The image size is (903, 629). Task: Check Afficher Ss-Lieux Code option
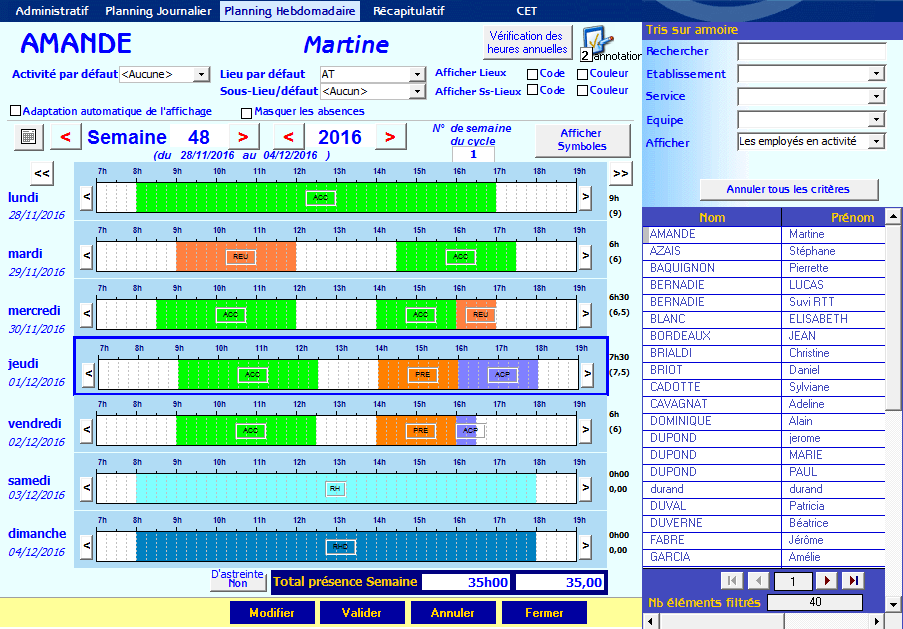click(x=533, y=90)
